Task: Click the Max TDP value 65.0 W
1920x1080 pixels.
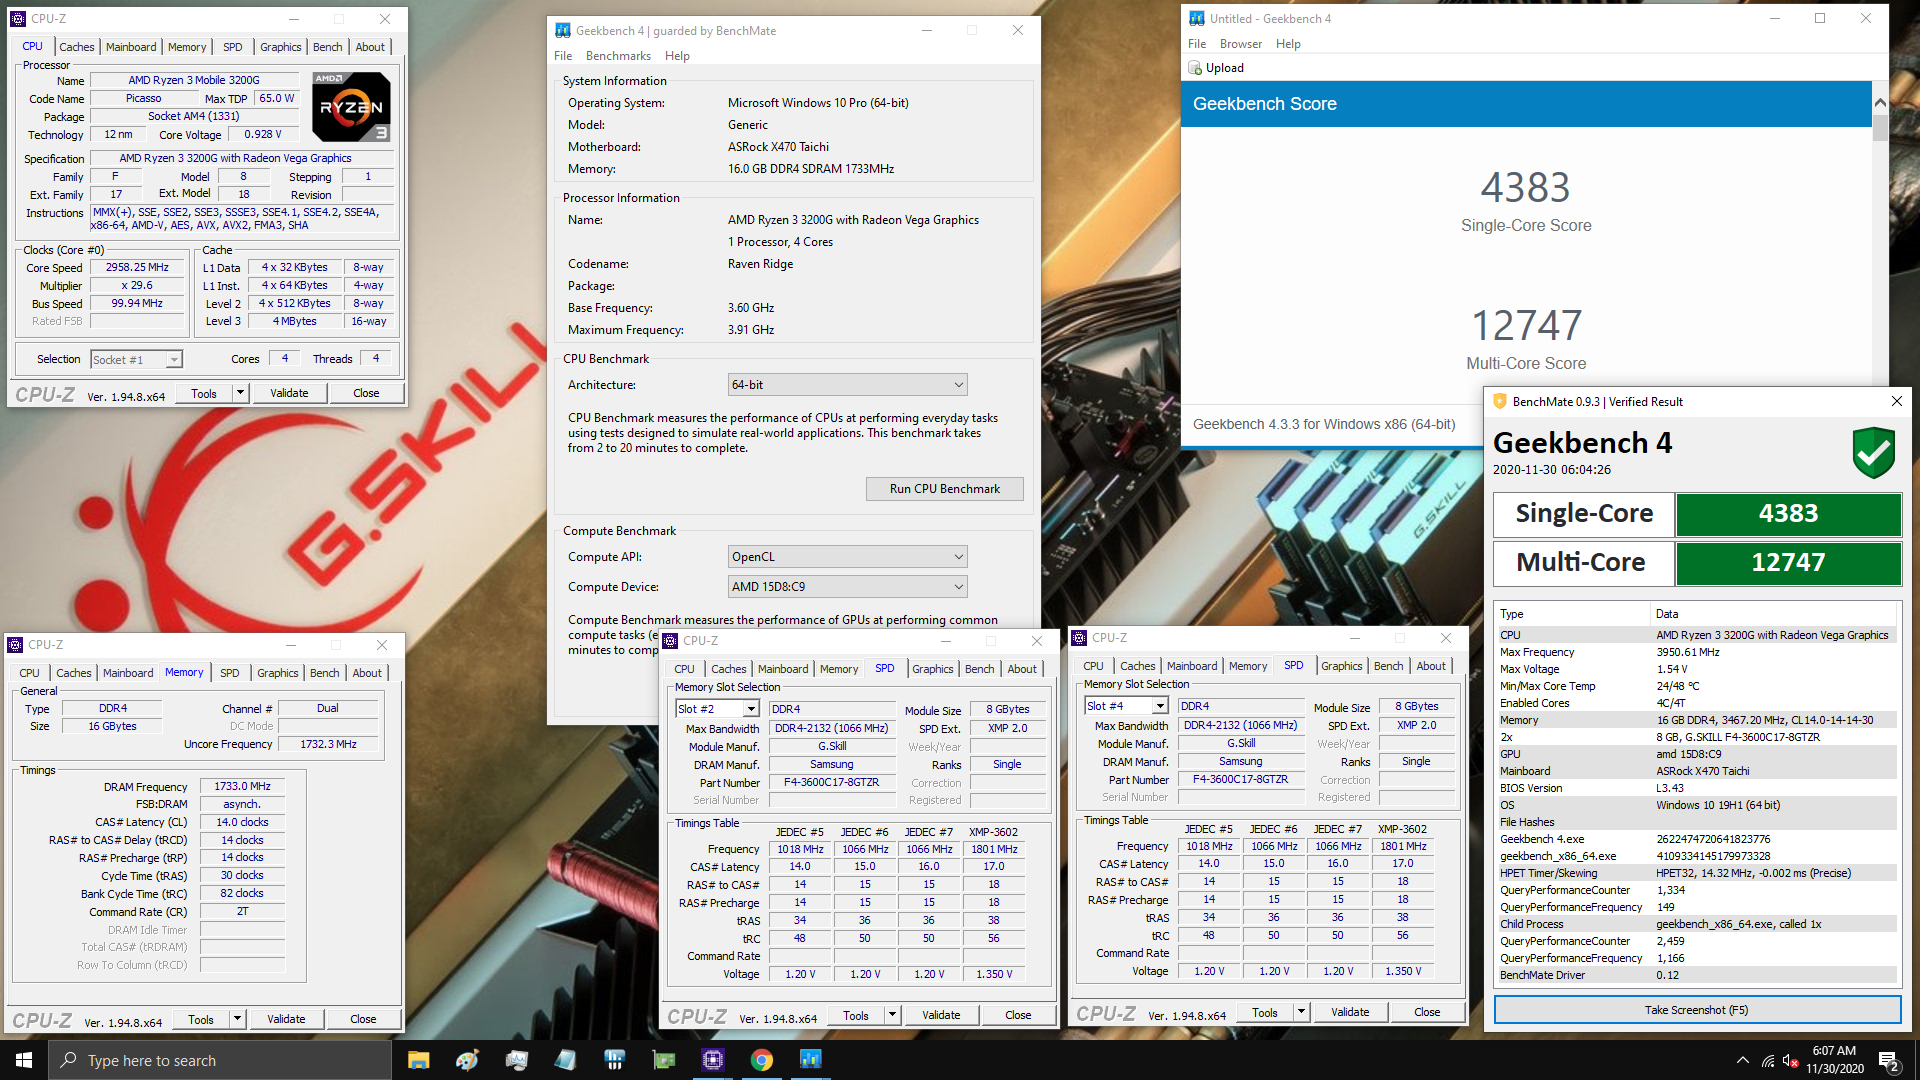Action: (x=277, y=99)
